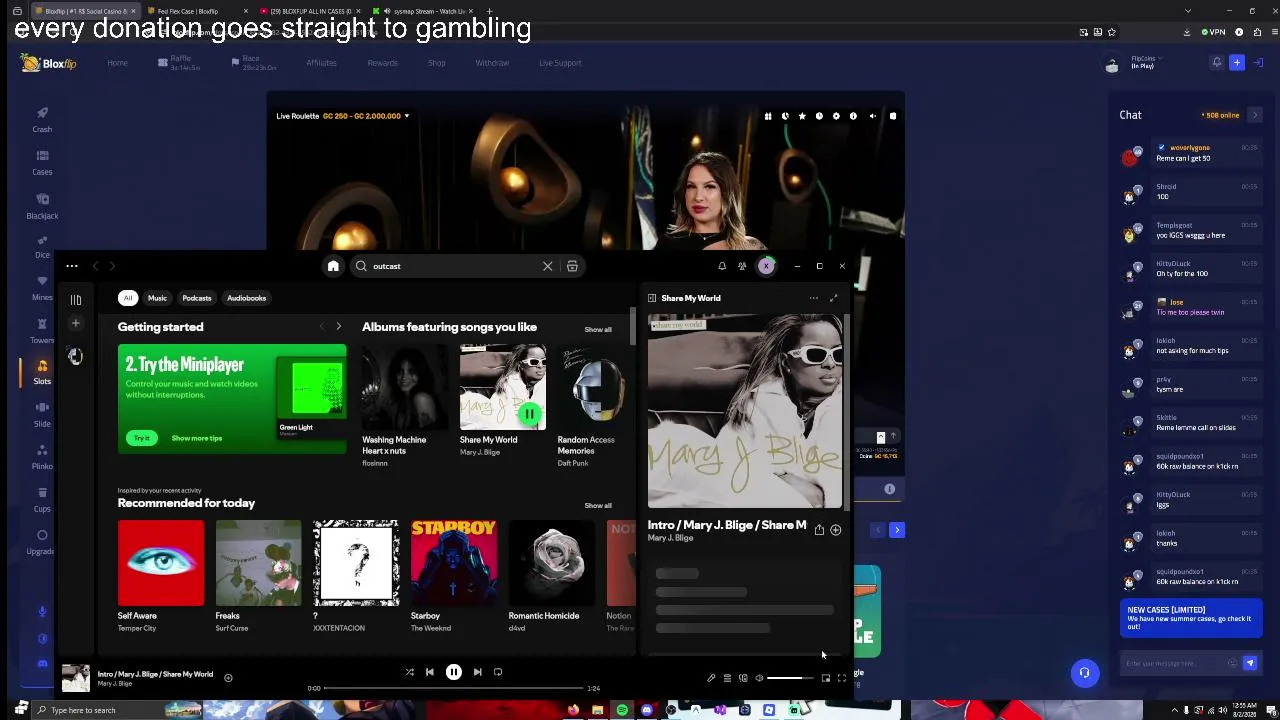Select the Audiobooks filter chip

tap(246, 298)
